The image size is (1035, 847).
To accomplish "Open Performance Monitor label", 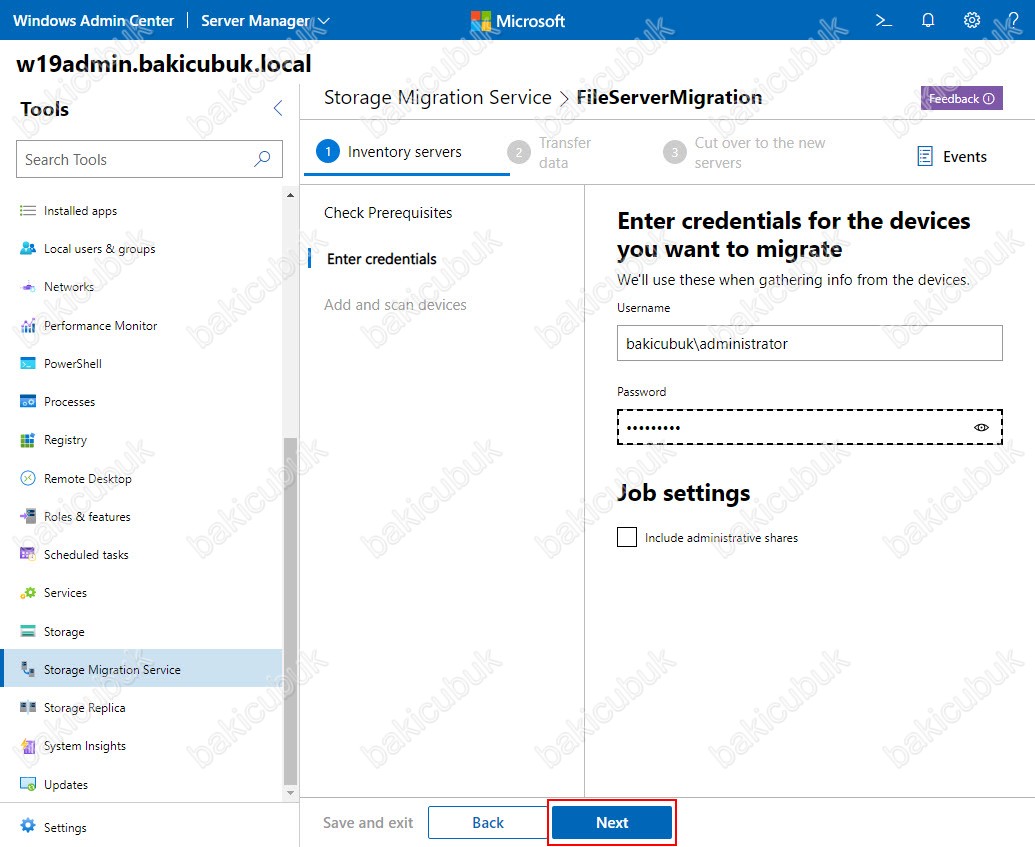I will [100, 325].
